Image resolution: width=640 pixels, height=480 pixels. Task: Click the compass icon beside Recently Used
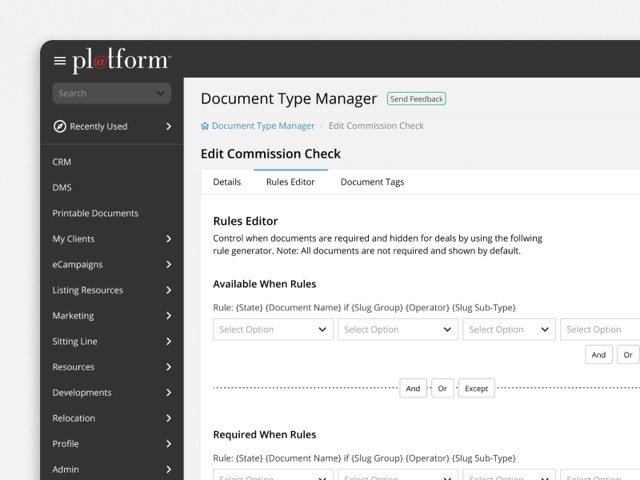[60, 127]
